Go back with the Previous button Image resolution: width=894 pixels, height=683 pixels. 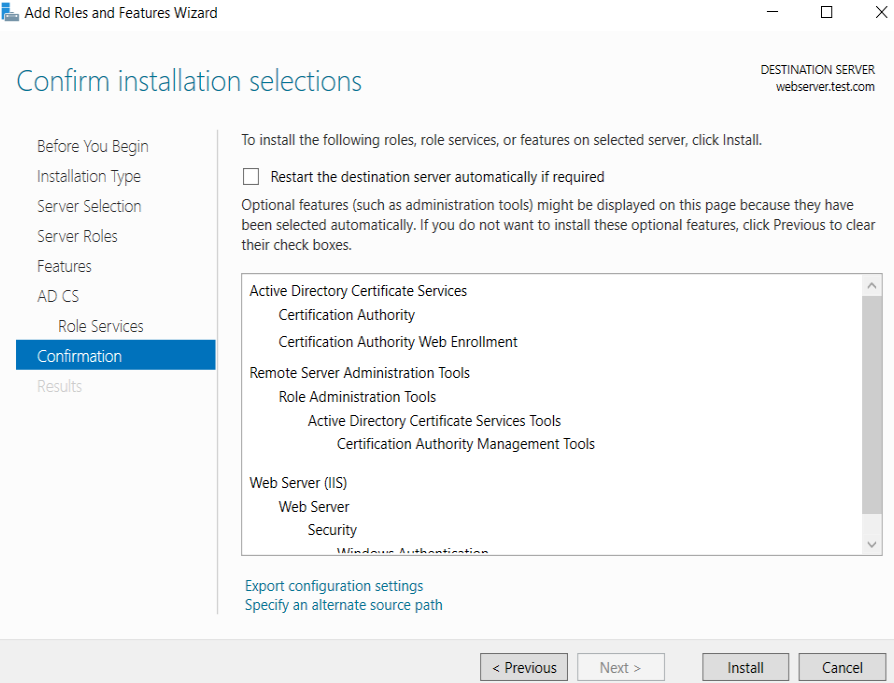point(523,667)
